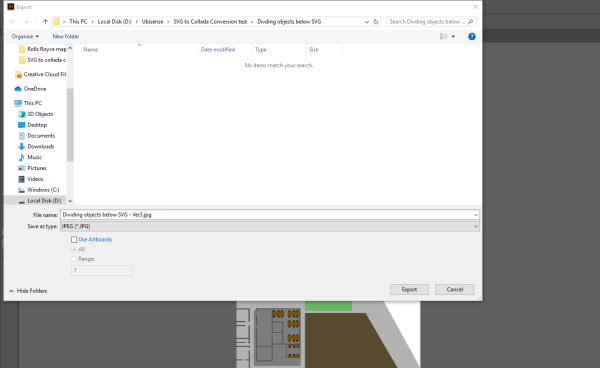
Task: Select Creative Cloud Files in sidebar
Action: coord(40,74)
